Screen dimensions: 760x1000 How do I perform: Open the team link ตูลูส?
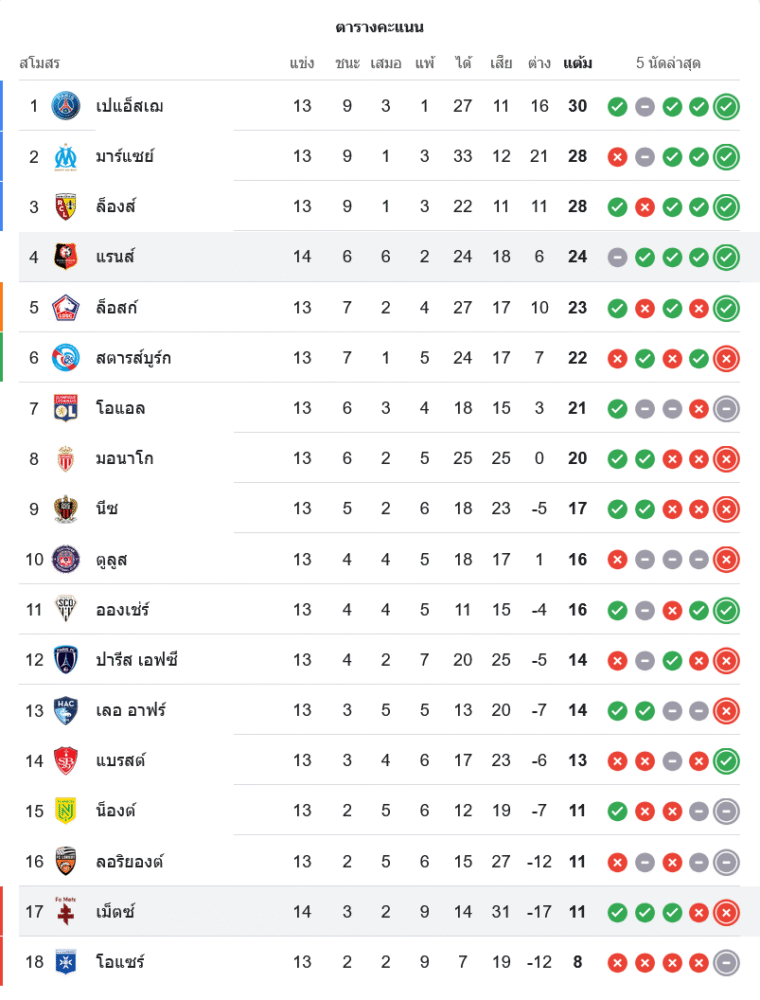[x=112, y=559]
